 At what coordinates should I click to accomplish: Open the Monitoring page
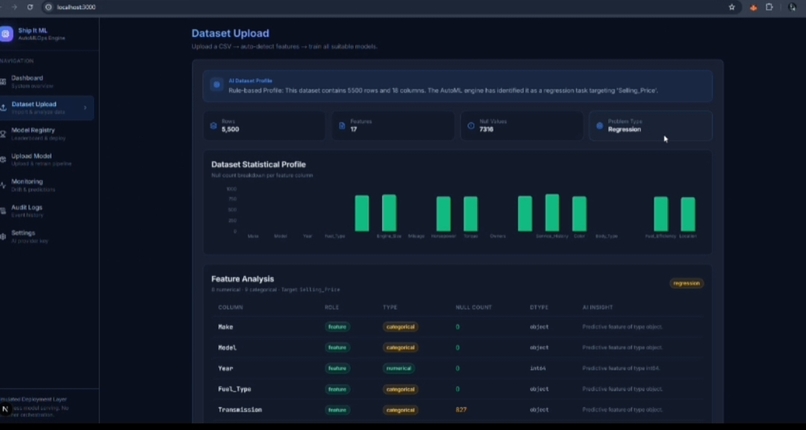pyautogui.click(x=46, y=185)
